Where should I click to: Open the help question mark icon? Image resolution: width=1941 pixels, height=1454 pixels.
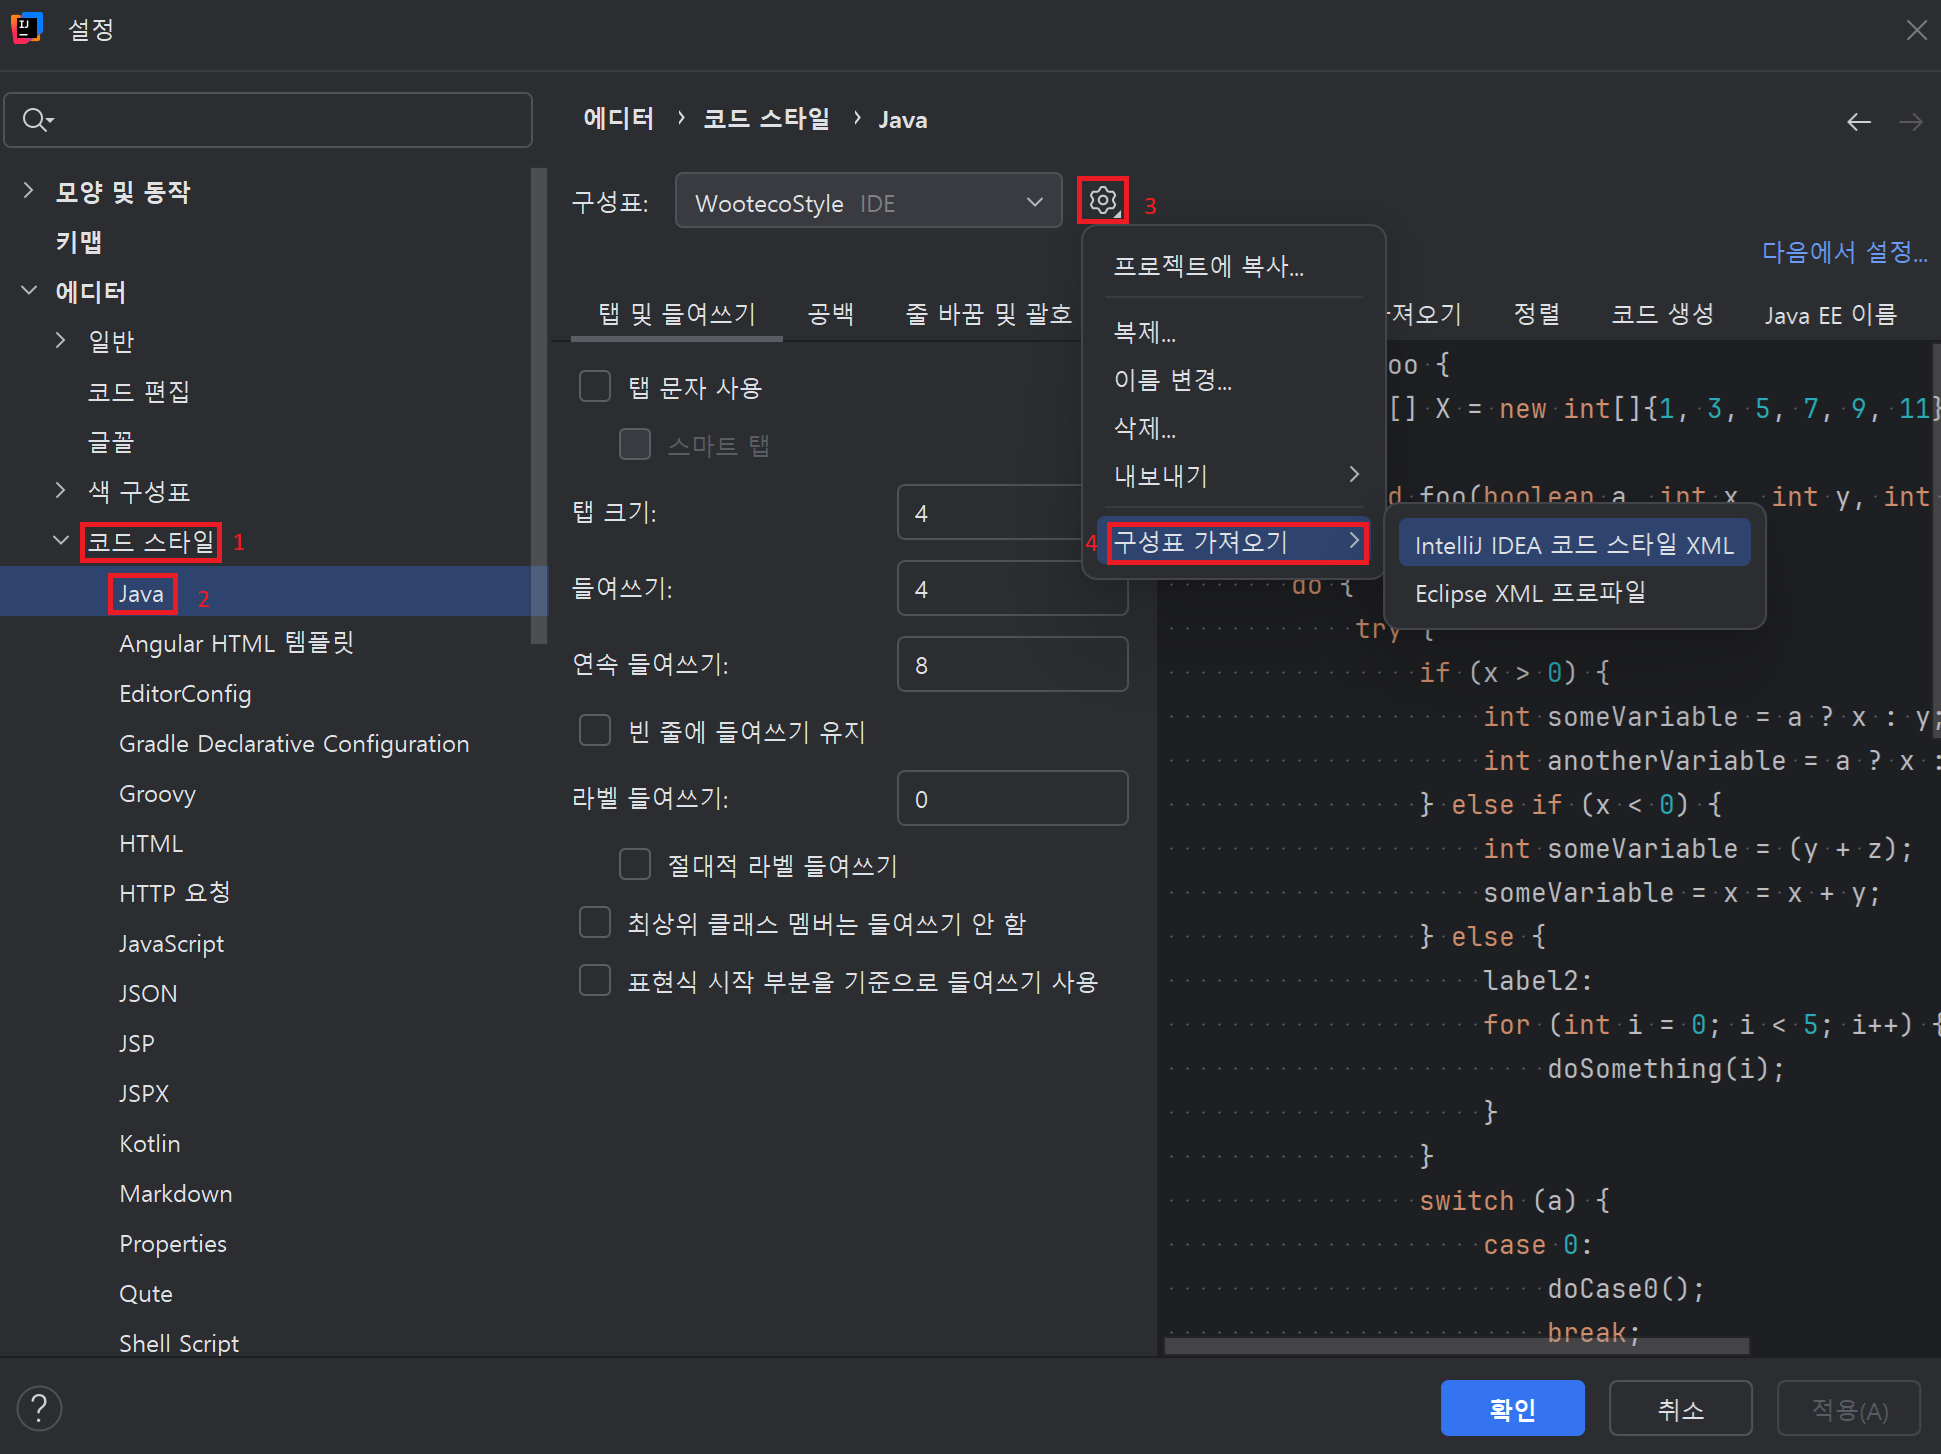39,1408
